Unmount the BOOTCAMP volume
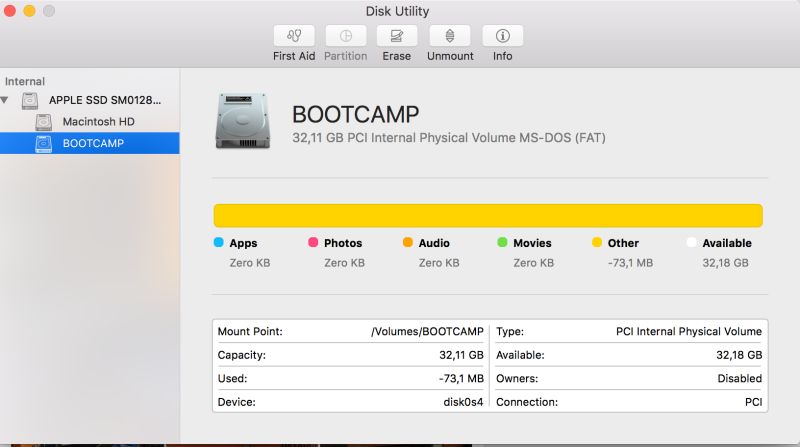This screenshot has height=447, width=800. [450, 36]
